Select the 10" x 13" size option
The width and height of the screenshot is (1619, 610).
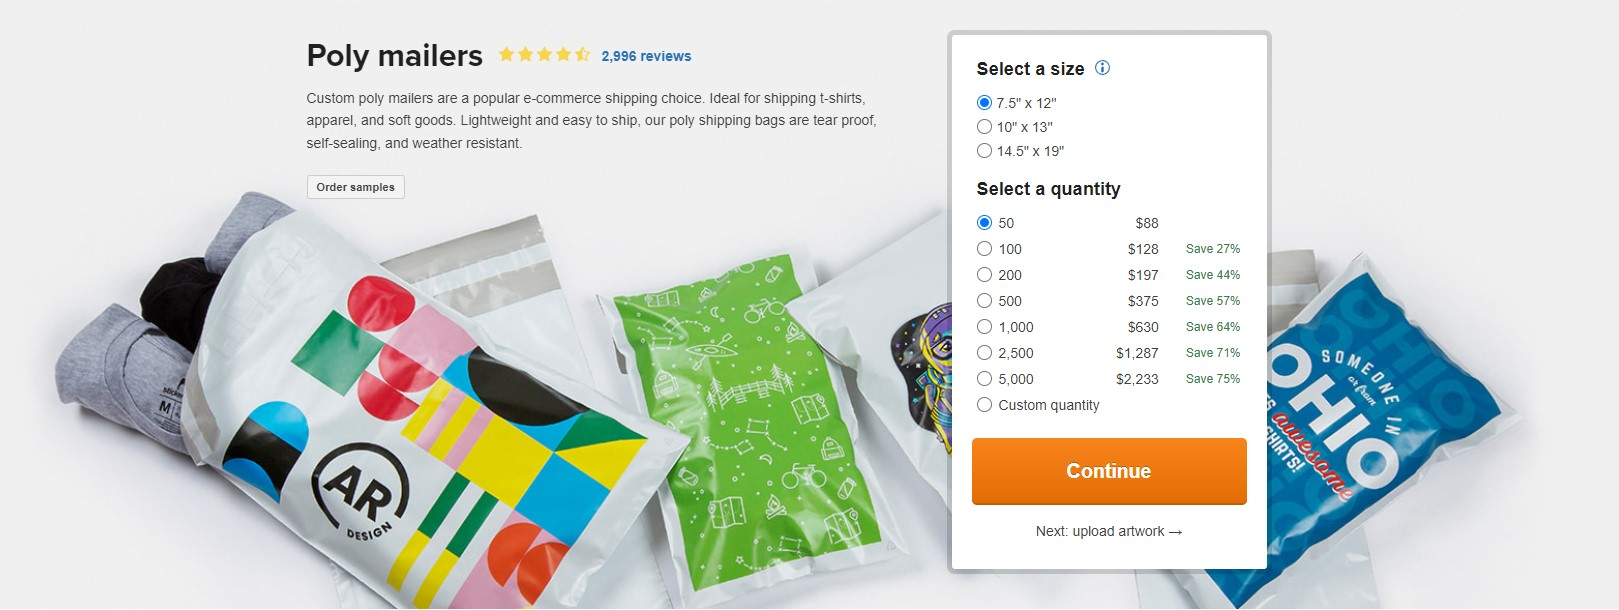pos(1014,127)
